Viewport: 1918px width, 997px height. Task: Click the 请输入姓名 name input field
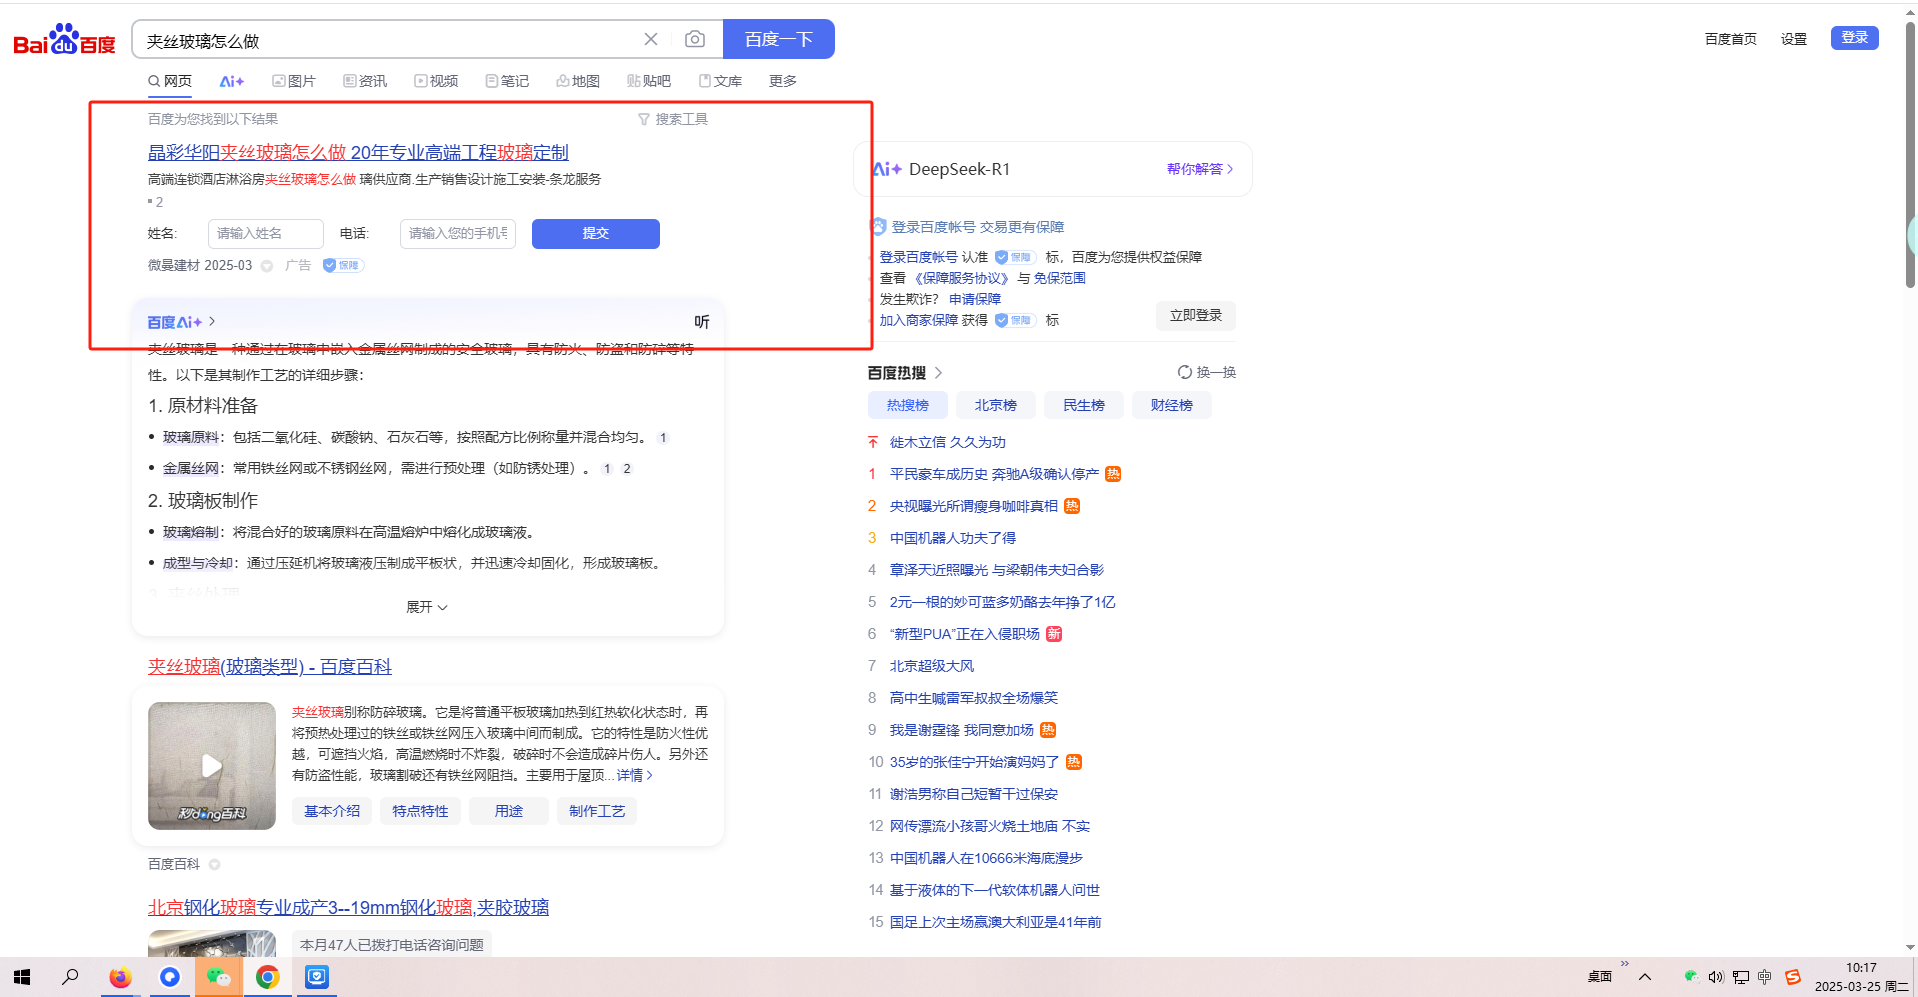265,233
